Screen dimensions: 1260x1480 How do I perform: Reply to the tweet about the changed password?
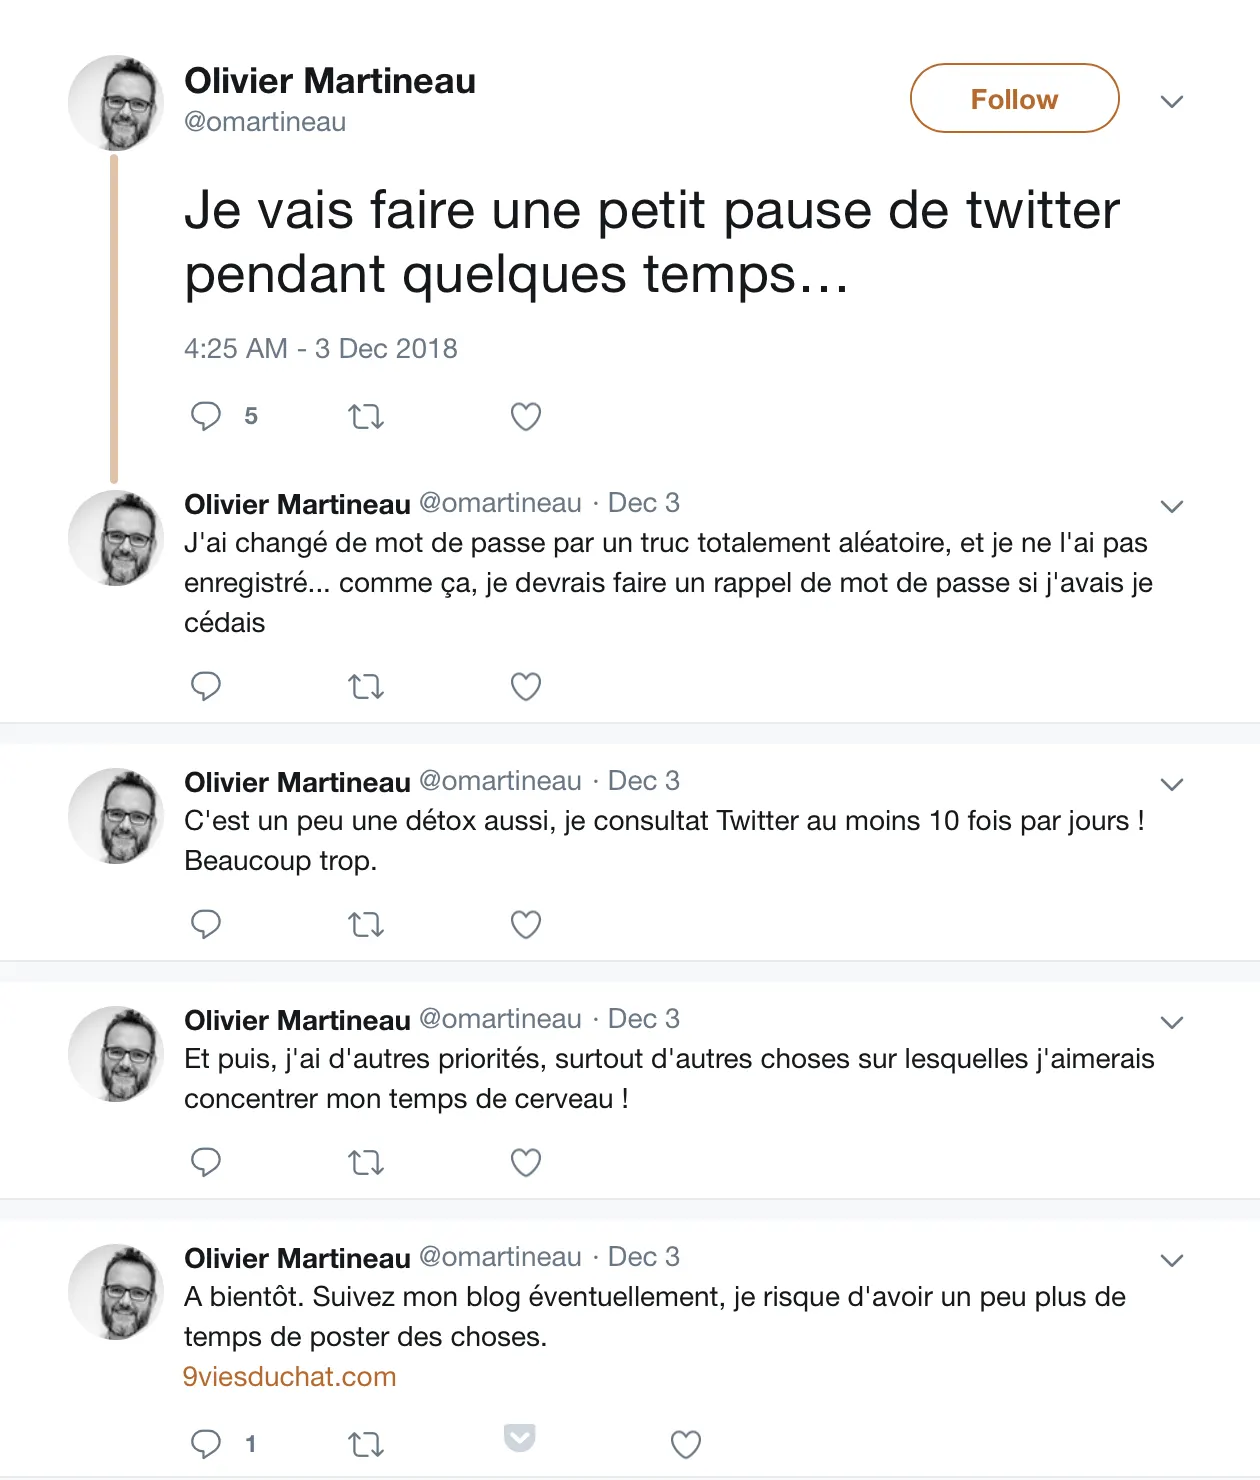click(206, 686)
